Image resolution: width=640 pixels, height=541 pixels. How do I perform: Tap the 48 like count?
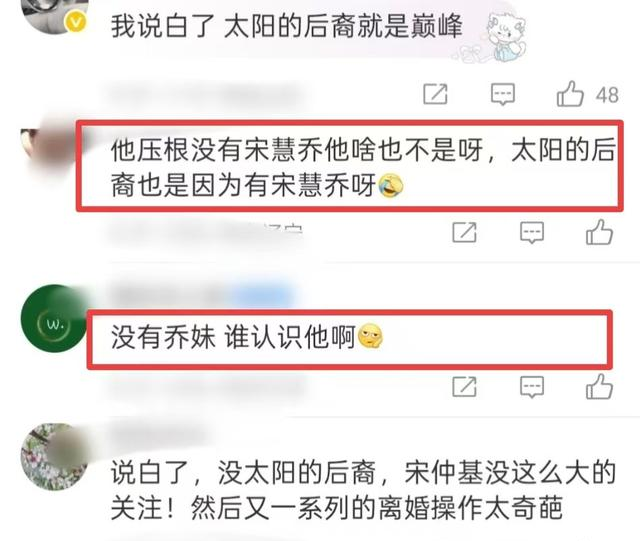pos(607,95)
